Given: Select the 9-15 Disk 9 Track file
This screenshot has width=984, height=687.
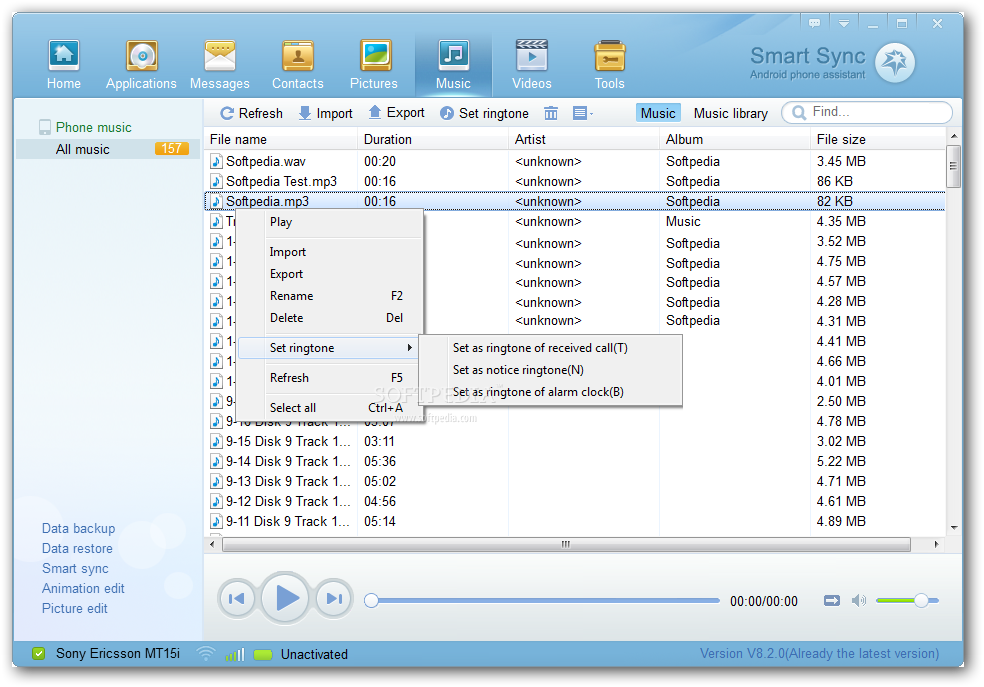Looking at the screenshot, I should coord(575,442).
